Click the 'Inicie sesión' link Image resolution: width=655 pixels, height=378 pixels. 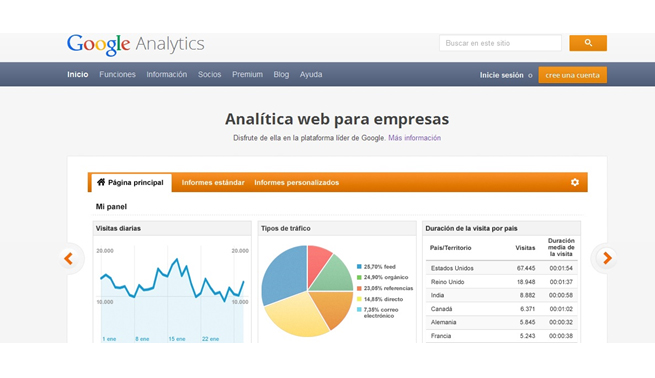(x=501, y=75)
